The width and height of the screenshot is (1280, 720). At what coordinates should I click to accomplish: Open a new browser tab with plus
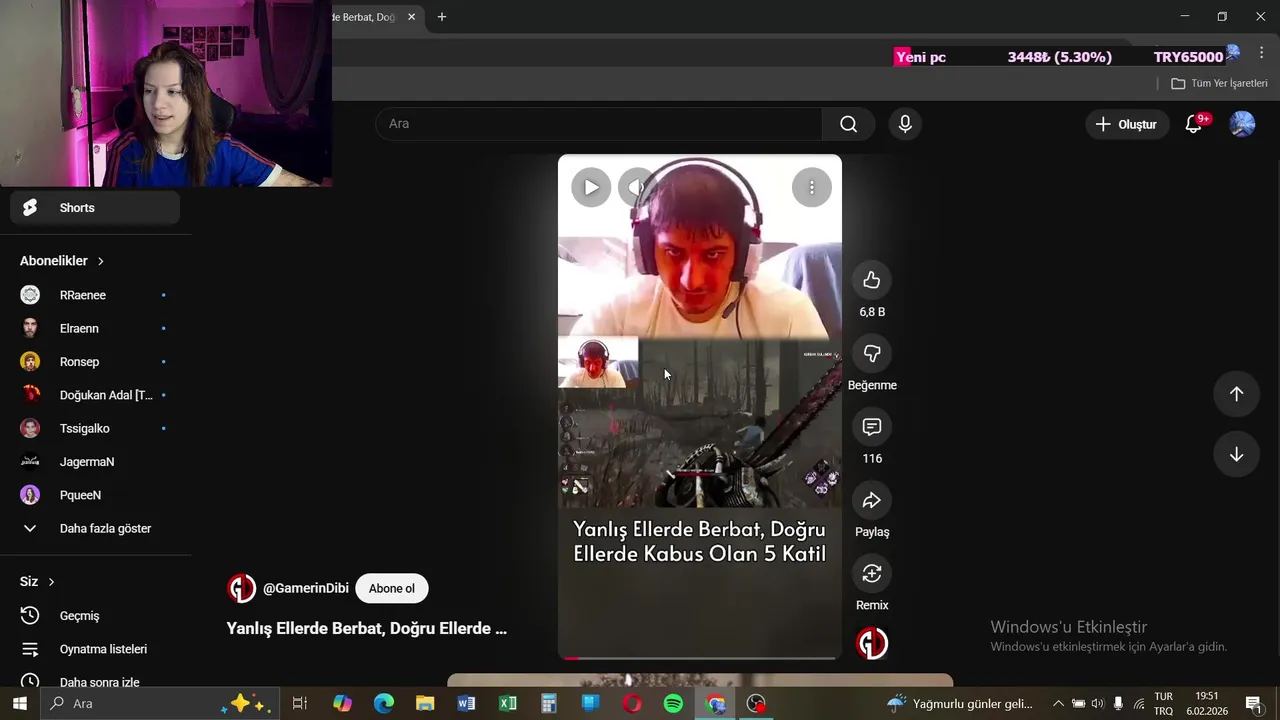(441, 17)
